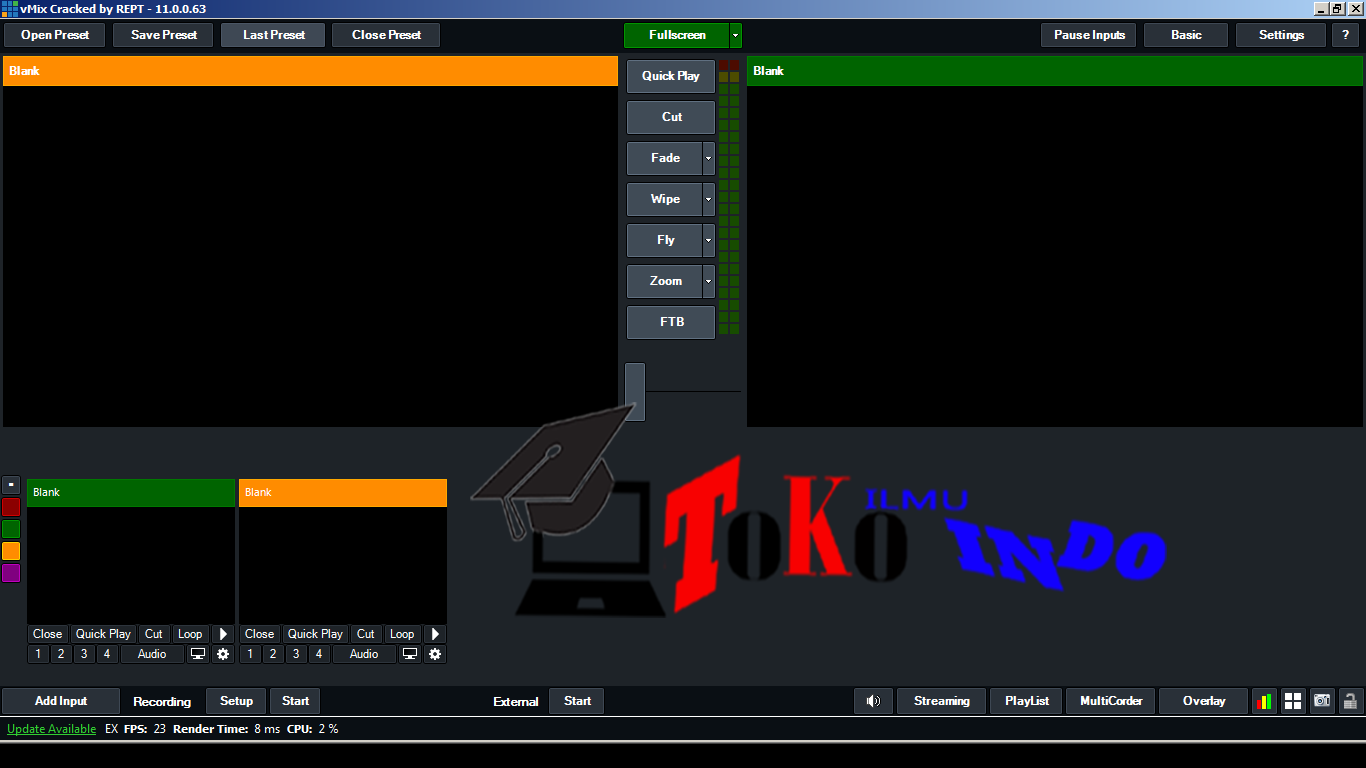Apply the Zoom transition

point(665,281)
